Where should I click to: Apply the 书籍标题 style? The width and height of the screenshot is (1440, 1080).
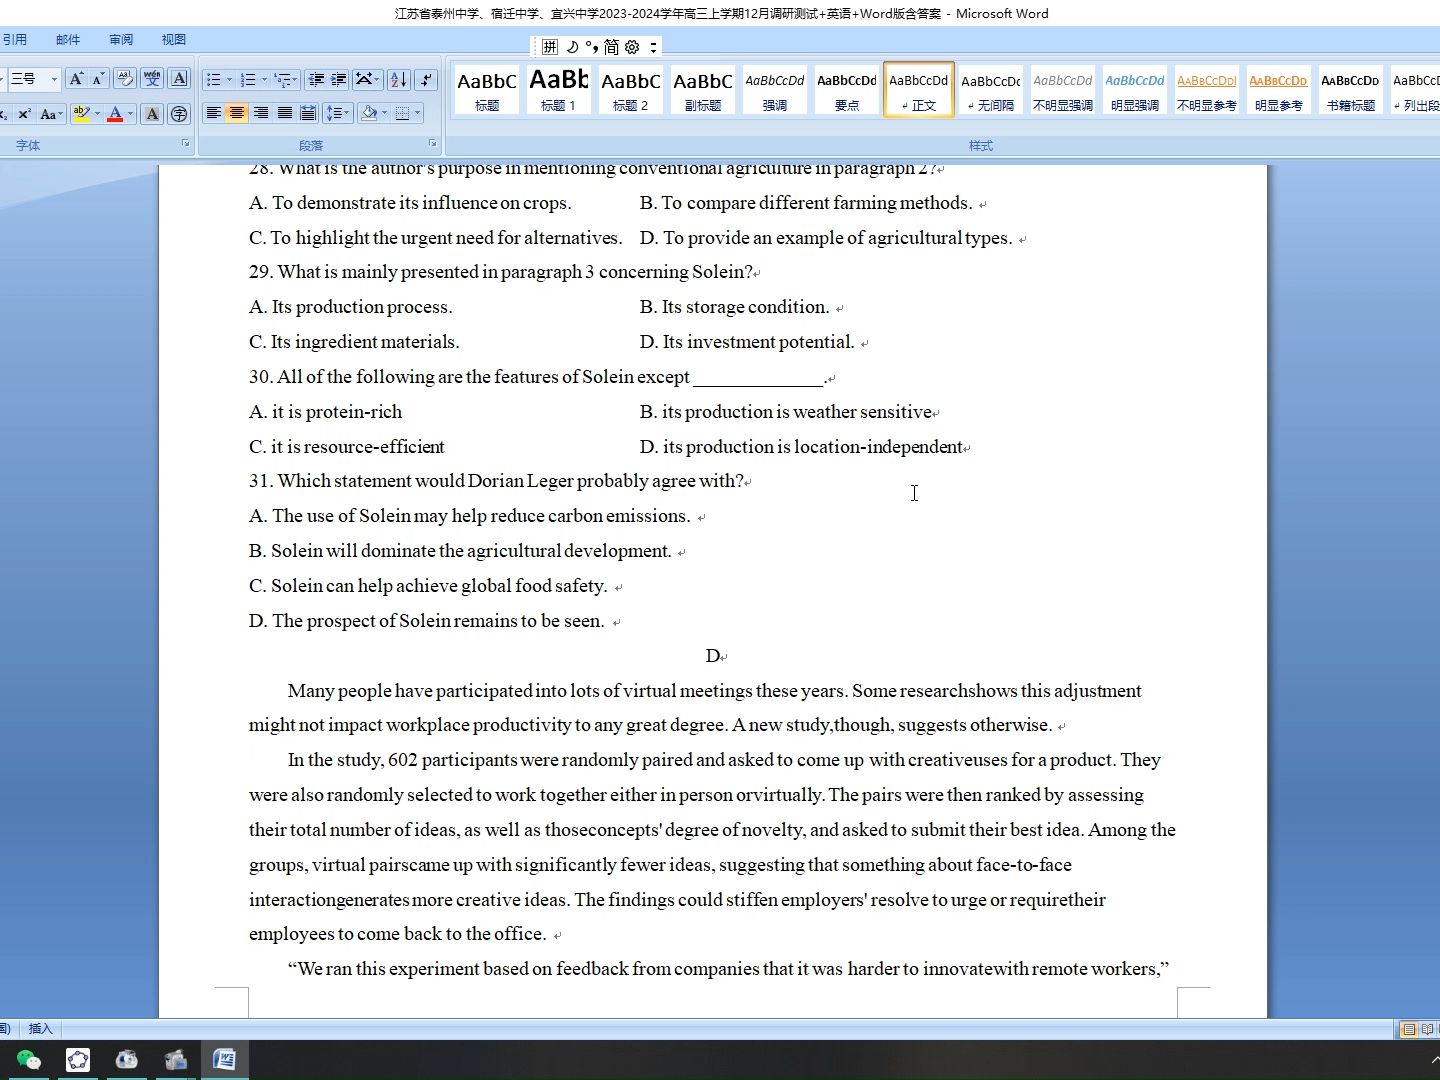(1351, 89)
